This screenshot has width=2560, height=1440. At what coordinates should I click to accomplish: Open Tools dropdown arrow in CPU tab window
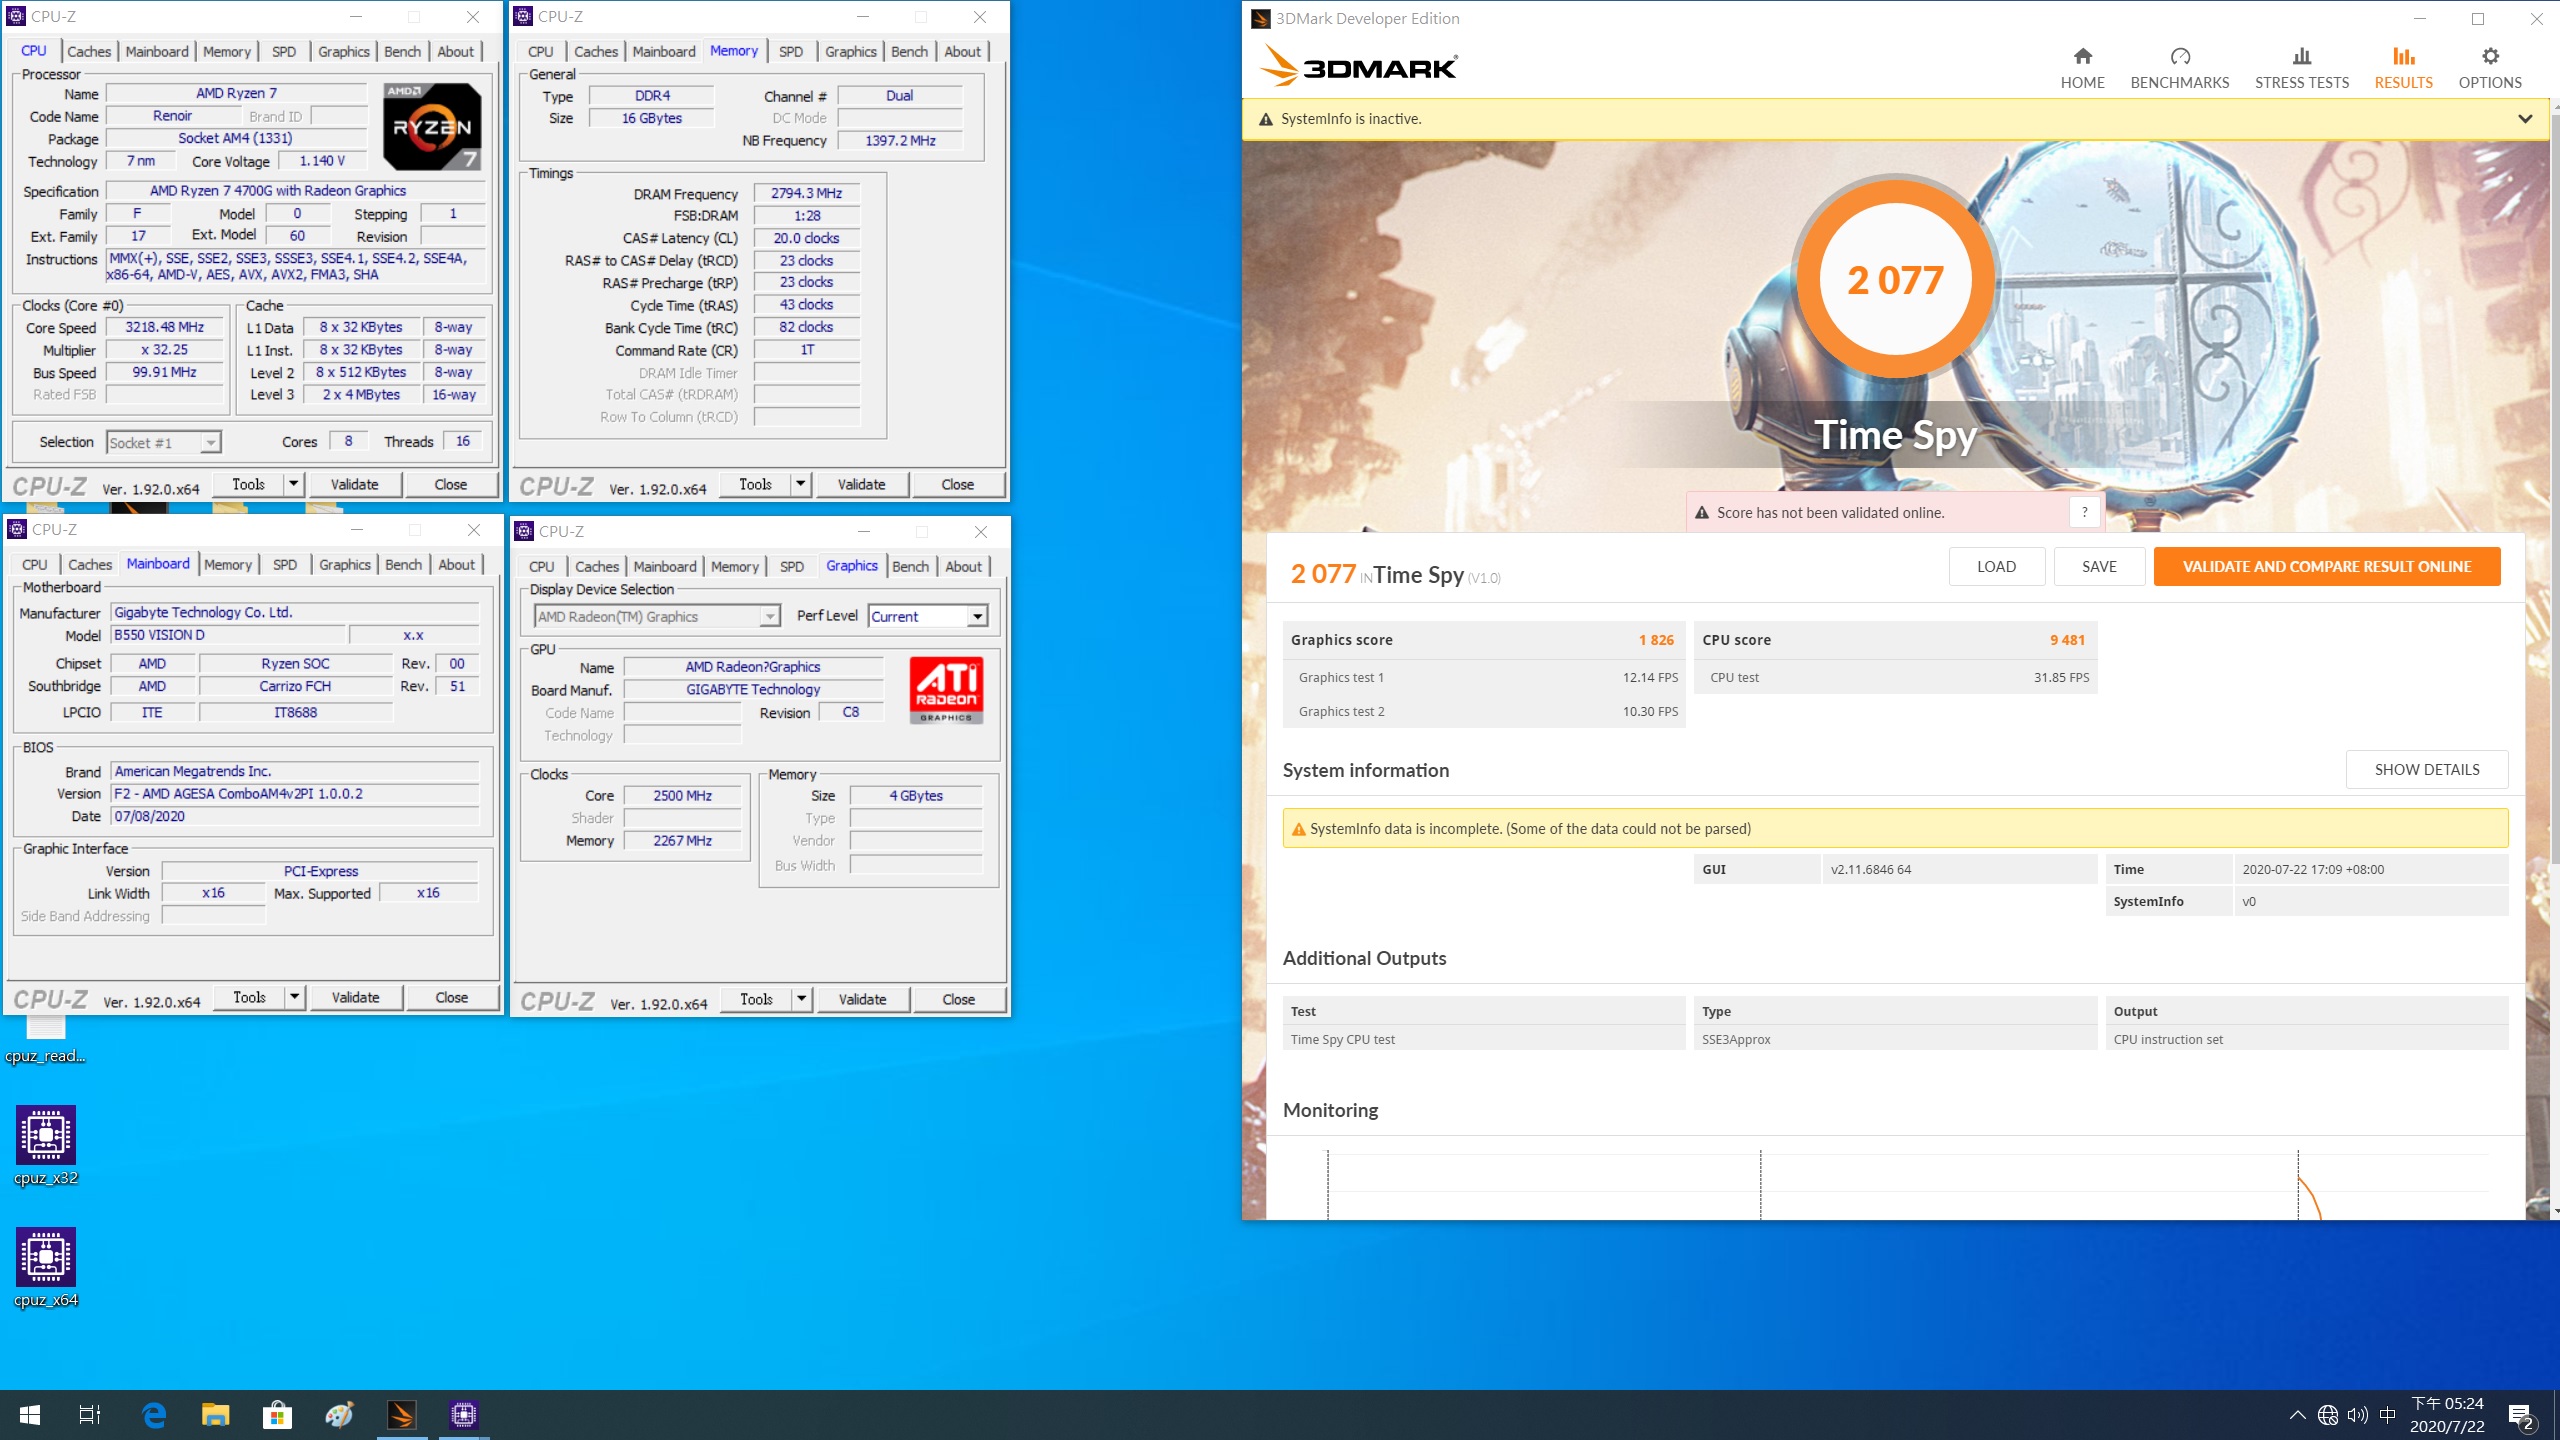click(294, 484)
